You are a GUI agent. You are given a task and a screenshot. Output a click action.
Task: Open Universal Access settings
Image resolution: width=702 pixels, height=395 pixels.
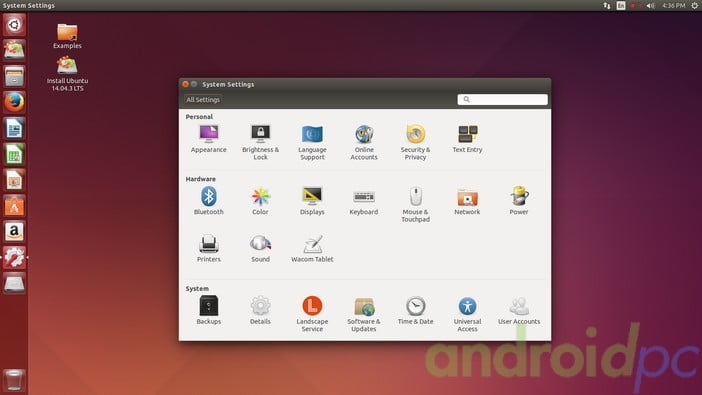point(467,314)
